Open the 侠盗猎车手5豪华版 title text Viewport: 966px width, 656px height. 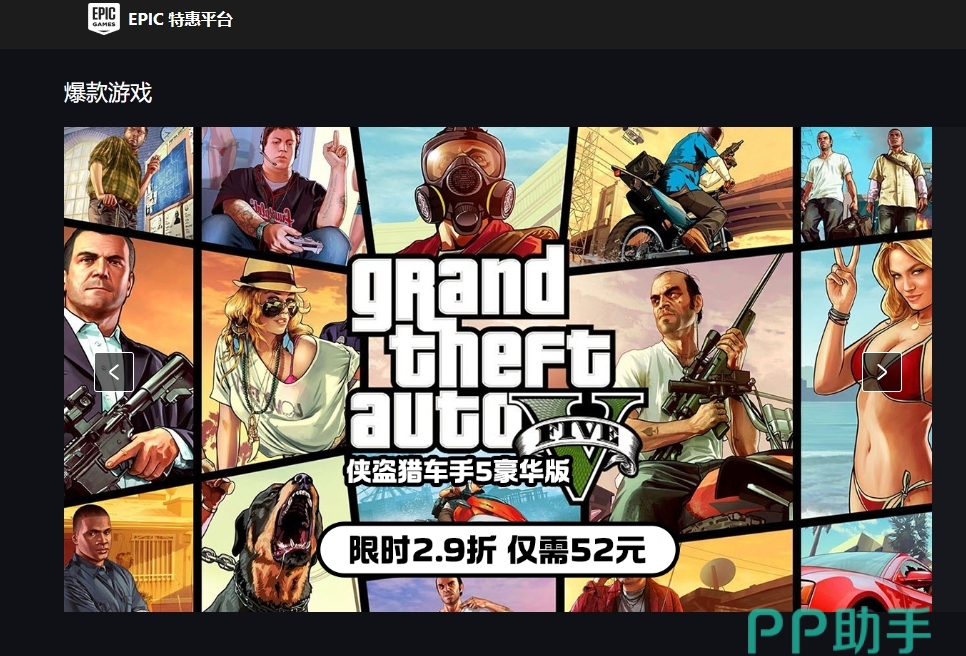point(457,472)
